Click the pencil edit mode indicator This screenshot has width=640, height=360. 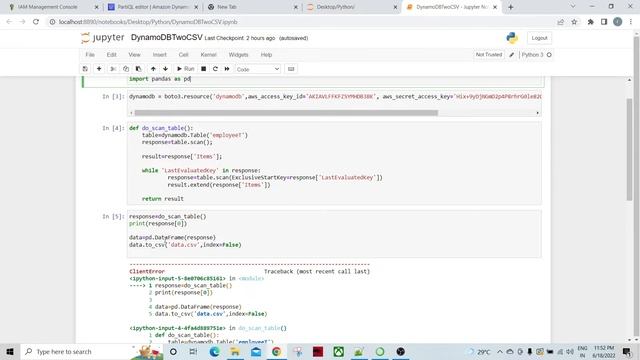pos(511,55)
